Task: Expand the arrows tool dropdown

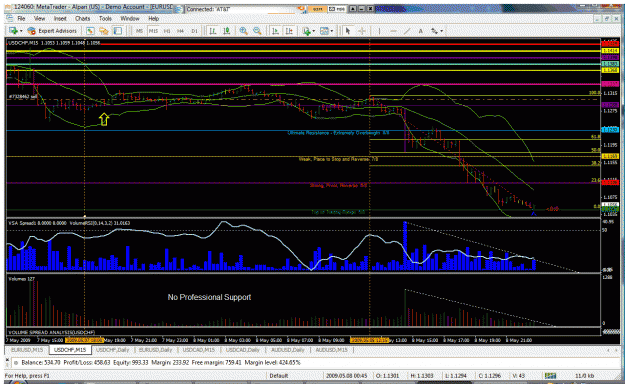Action: (442, 31)
